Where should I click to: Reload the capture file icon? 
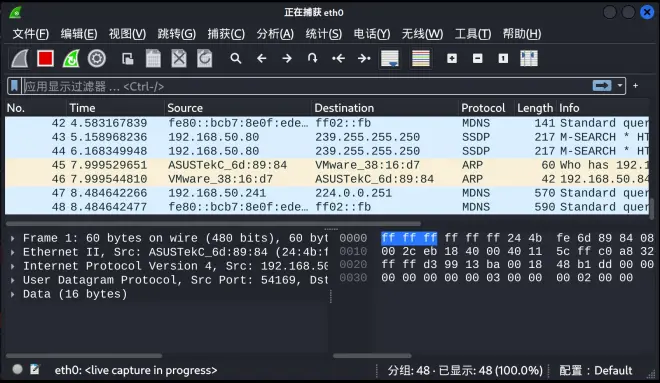(205, 59)
